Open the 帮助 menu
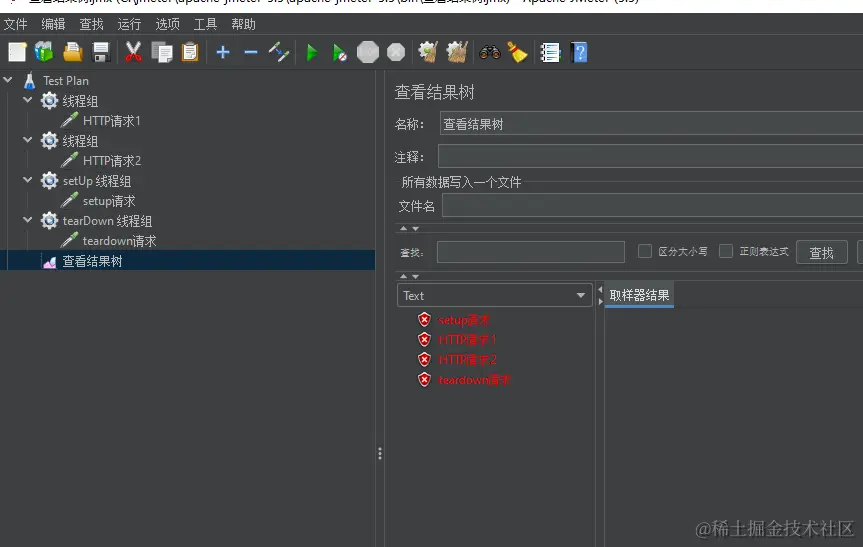The image size is (863, 547). 243,24
